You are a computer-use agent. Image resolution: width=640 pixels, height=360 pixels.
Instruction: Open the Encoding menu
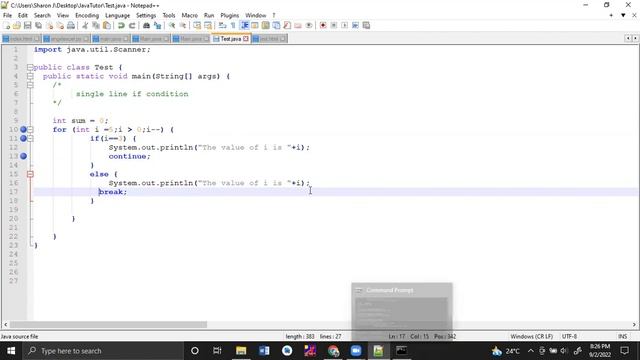point(87,15)
